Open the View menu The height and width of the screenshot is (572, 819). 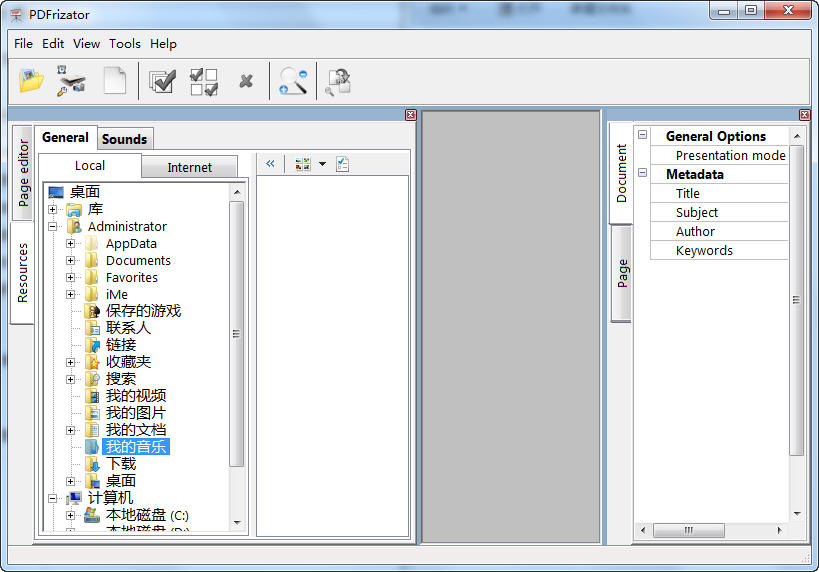pos(86,44)
